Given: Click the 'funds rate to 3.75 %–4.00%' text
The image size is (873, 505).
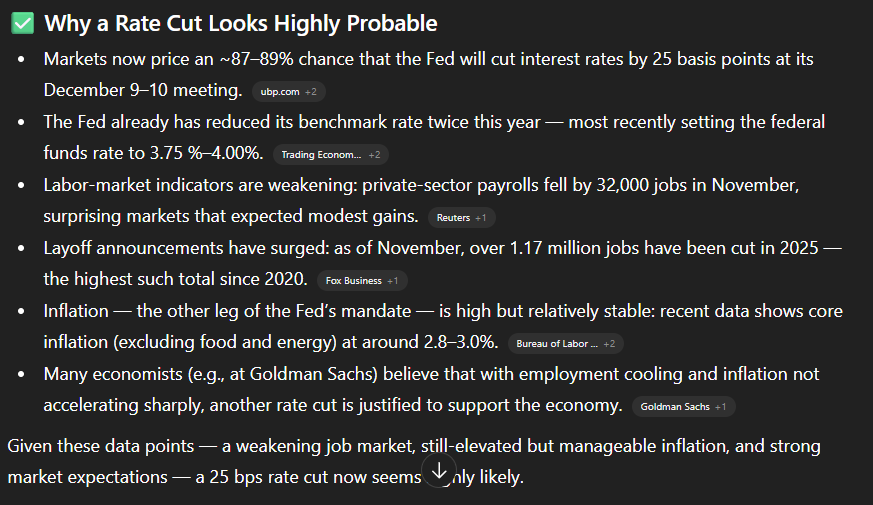Looking at the screenshot, I should tap(153, 153).
